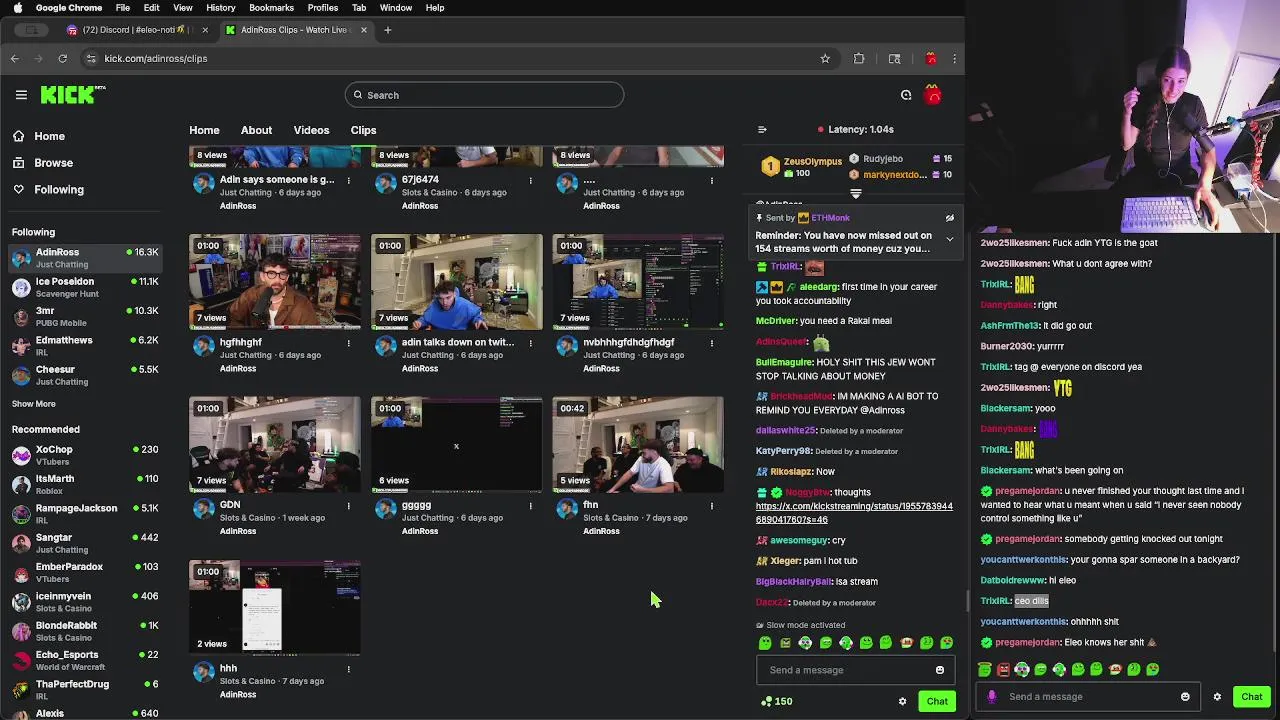The image size is (1280, 720).
Task: Open options menu for the 'nvbhhhgfdhdgfhdgf' clip
Action: point(712,343)
